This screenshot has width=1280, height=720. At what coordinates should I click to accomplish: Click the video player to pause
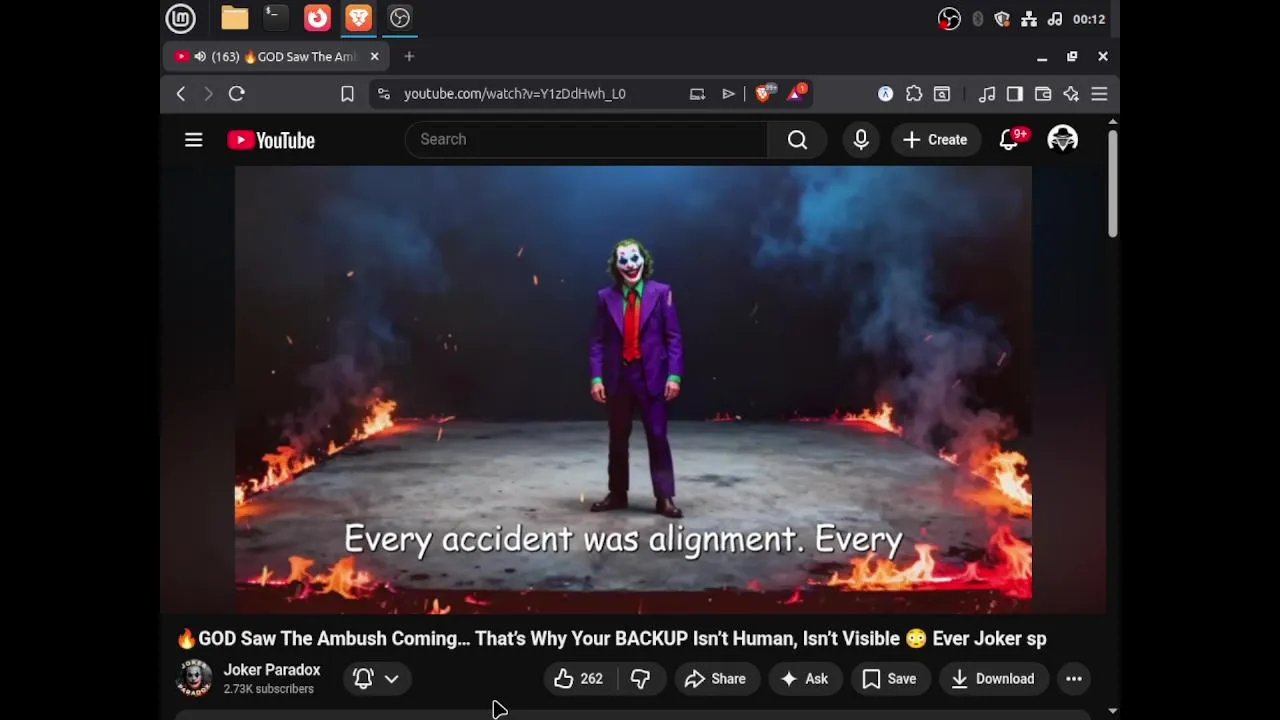point(633,389)
